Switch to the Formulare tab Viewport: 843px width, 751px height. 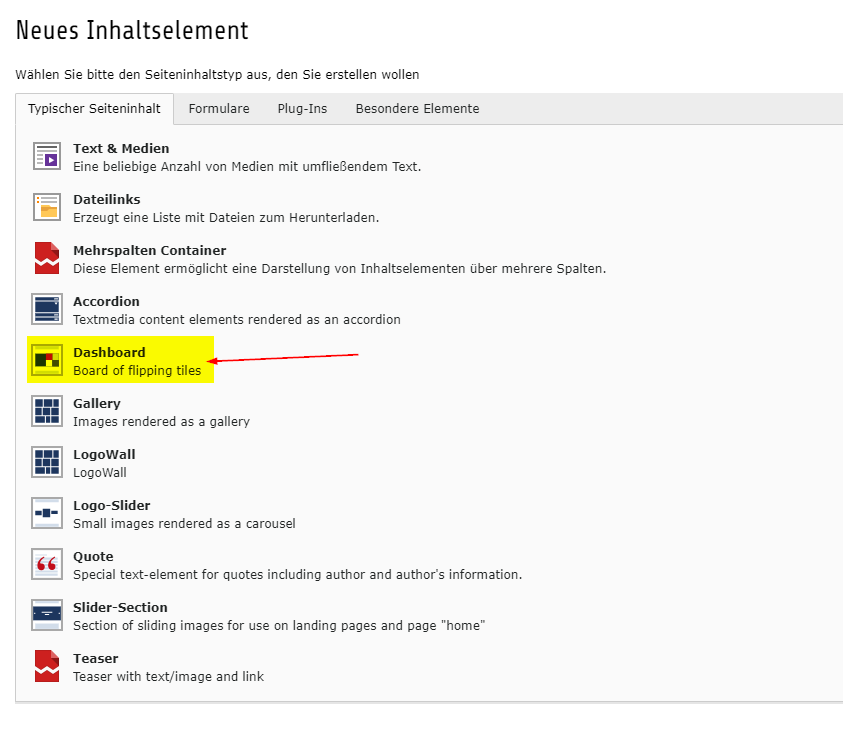pos(219,109)
